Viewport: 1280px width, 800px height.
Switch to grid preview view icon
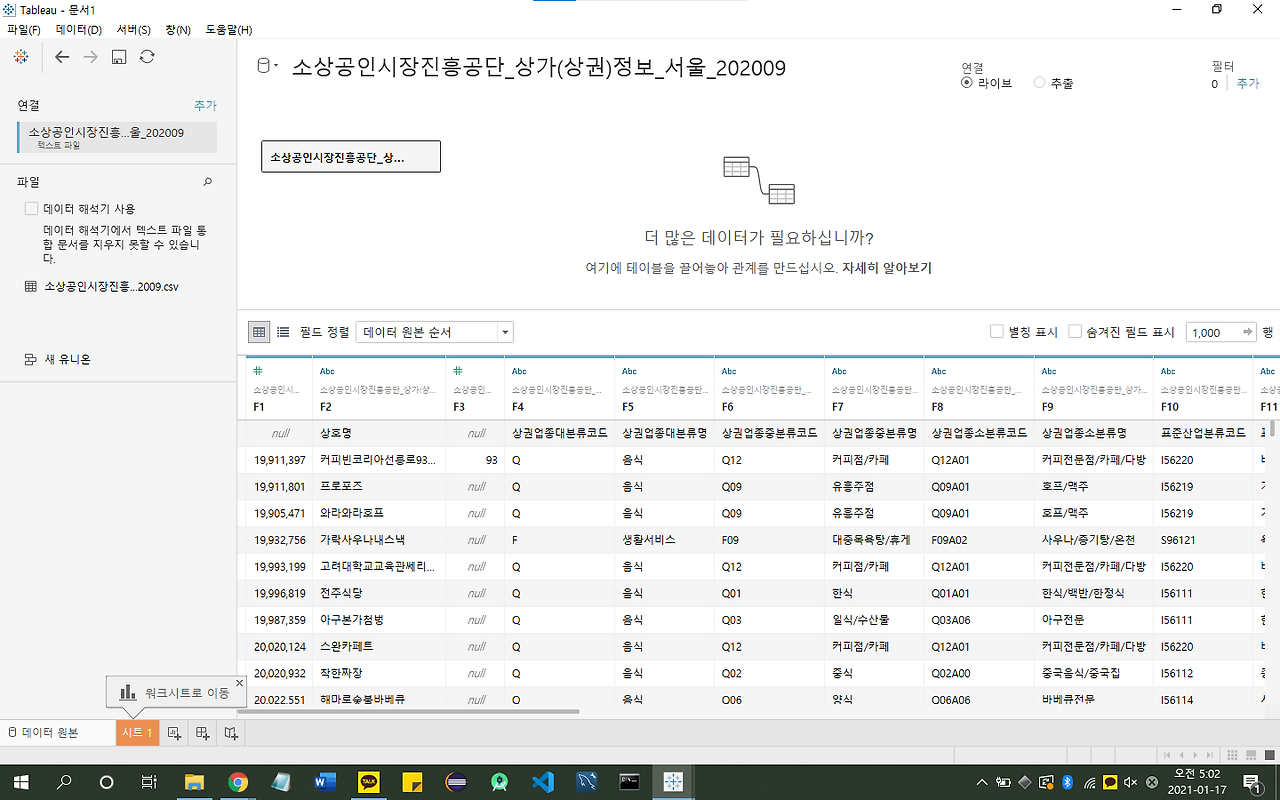pyautogui.click(x=259, y=332)
